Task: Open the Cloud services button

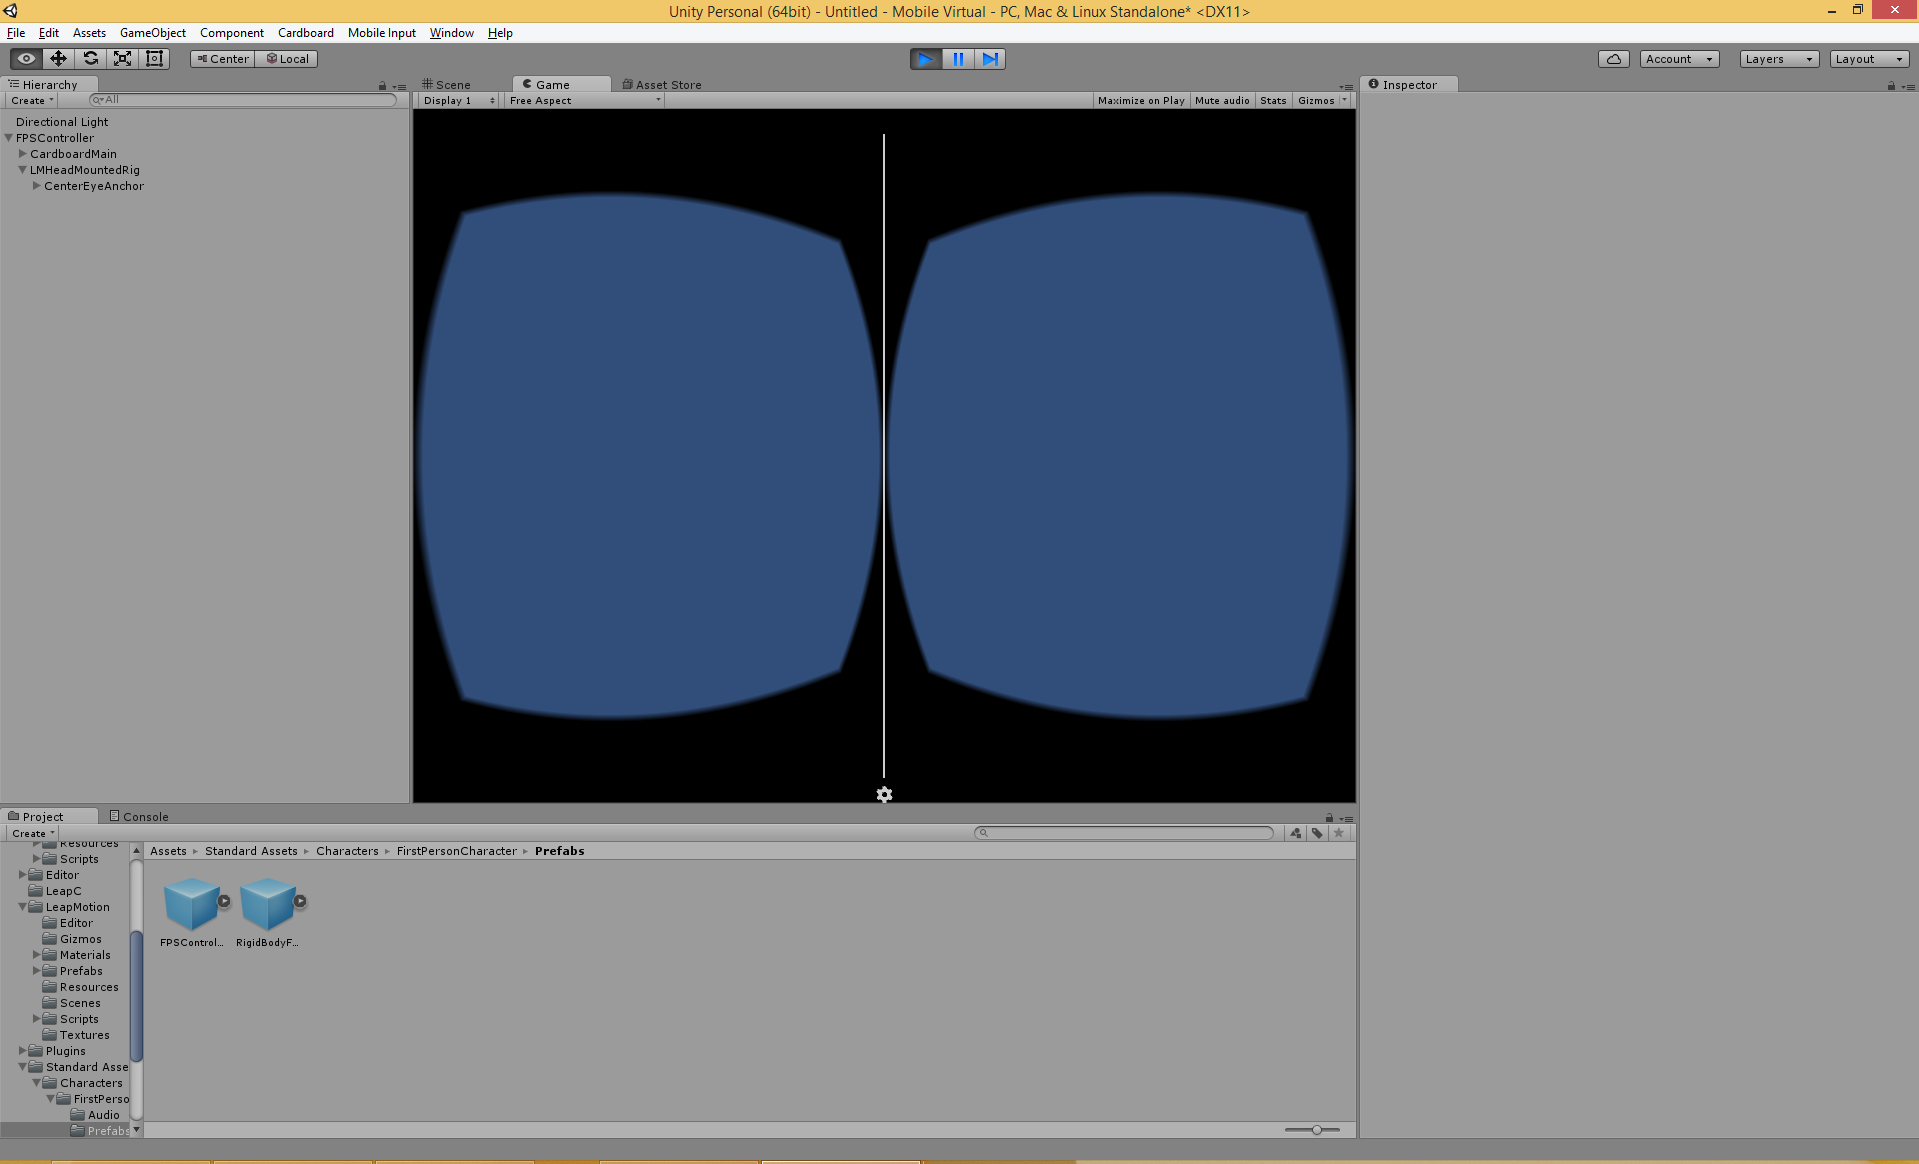Action: (1613, 59)
